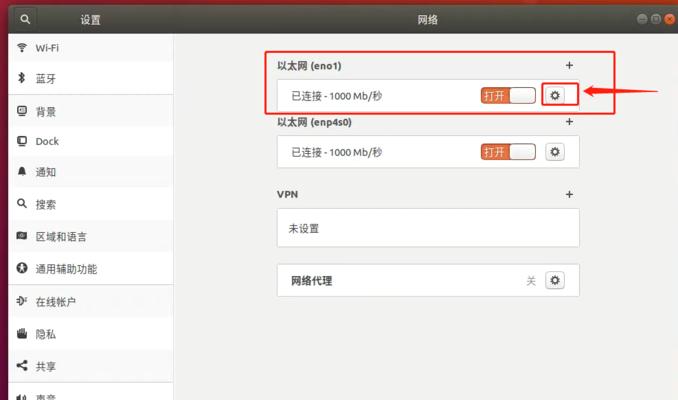Click the magnifier icon beside 搜索
This screenshot has width=678, height=400.
22,203
